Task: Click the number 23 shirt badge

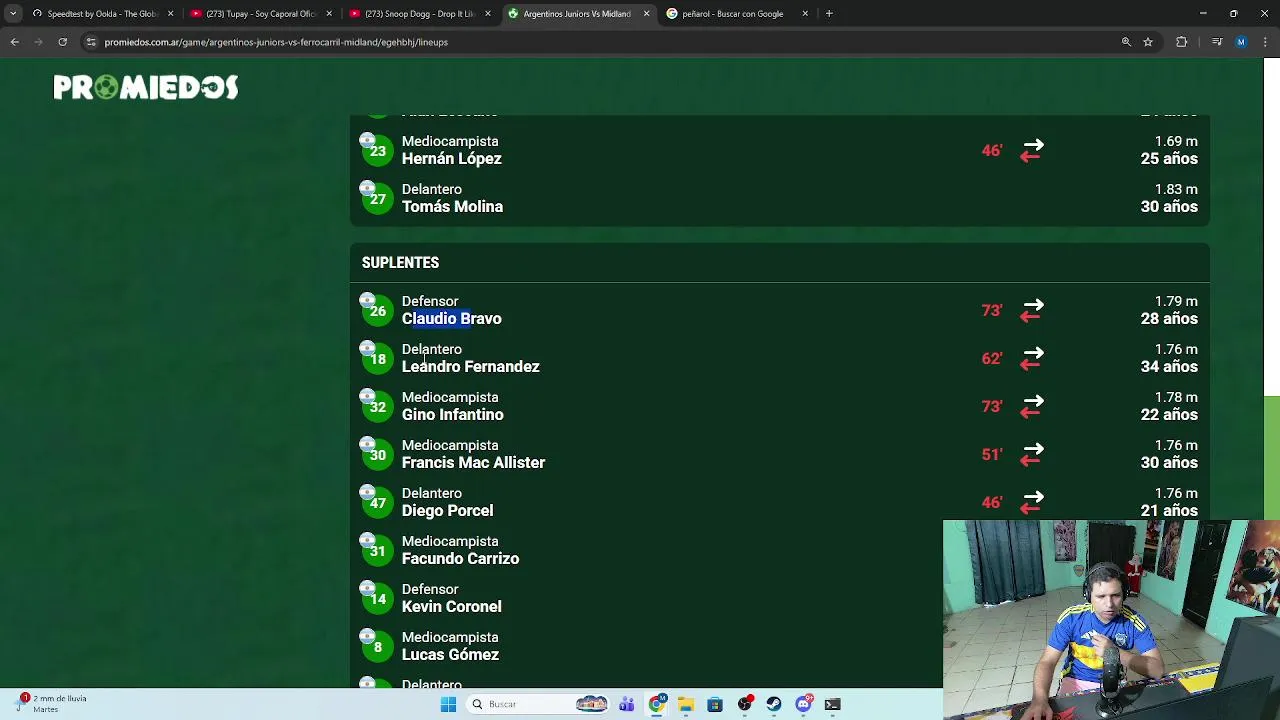Action: pyautogui.click(x=377, y=151)
